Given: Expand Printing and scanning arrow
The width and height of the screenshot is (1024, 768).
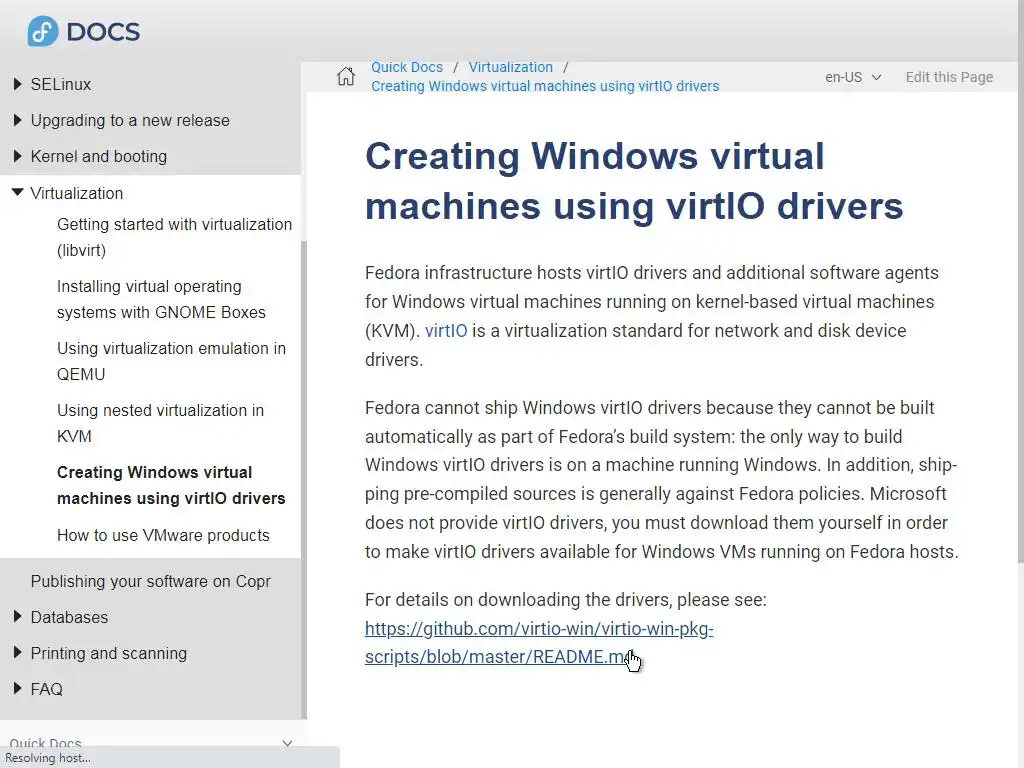Looking at the screenshot, I should tap(18, 652).
